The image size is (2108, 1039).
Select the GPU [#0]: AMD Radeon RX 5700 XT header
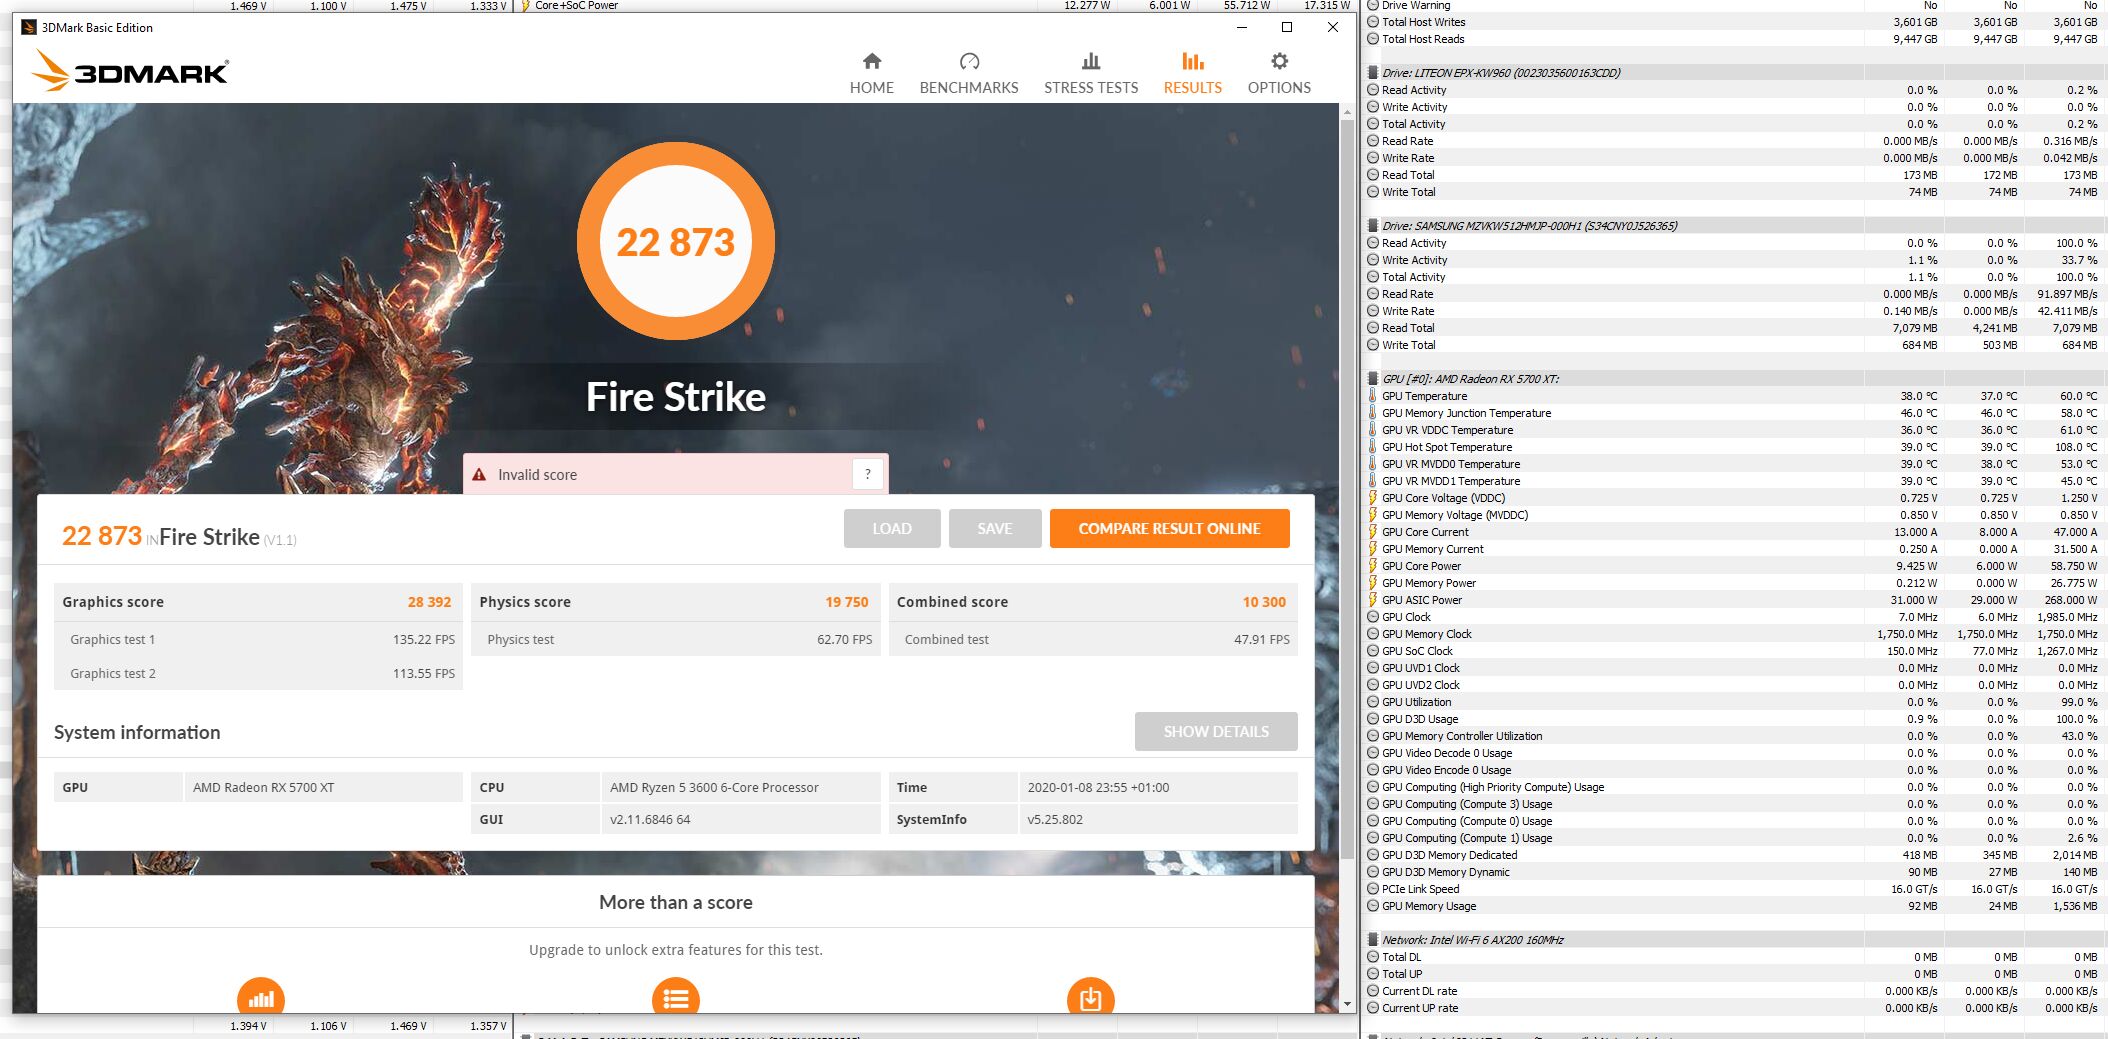[1736, 379]
